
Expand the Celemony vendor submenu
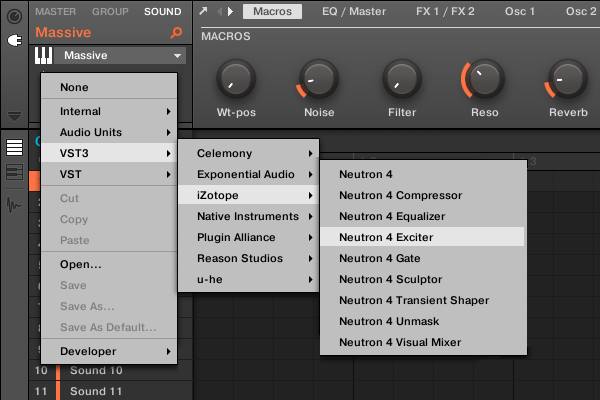tap(249, 153)
